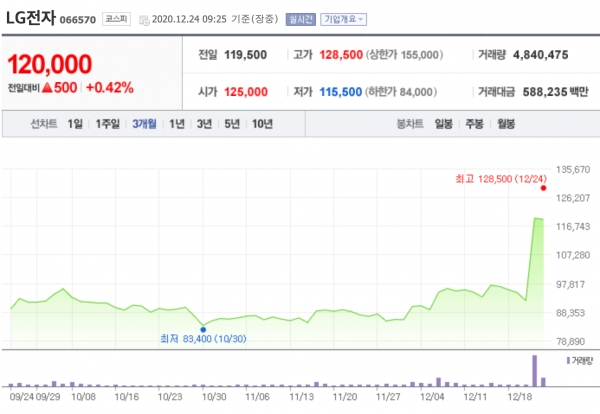
Task: Click the stock code 066570
Action: (78, 20)
